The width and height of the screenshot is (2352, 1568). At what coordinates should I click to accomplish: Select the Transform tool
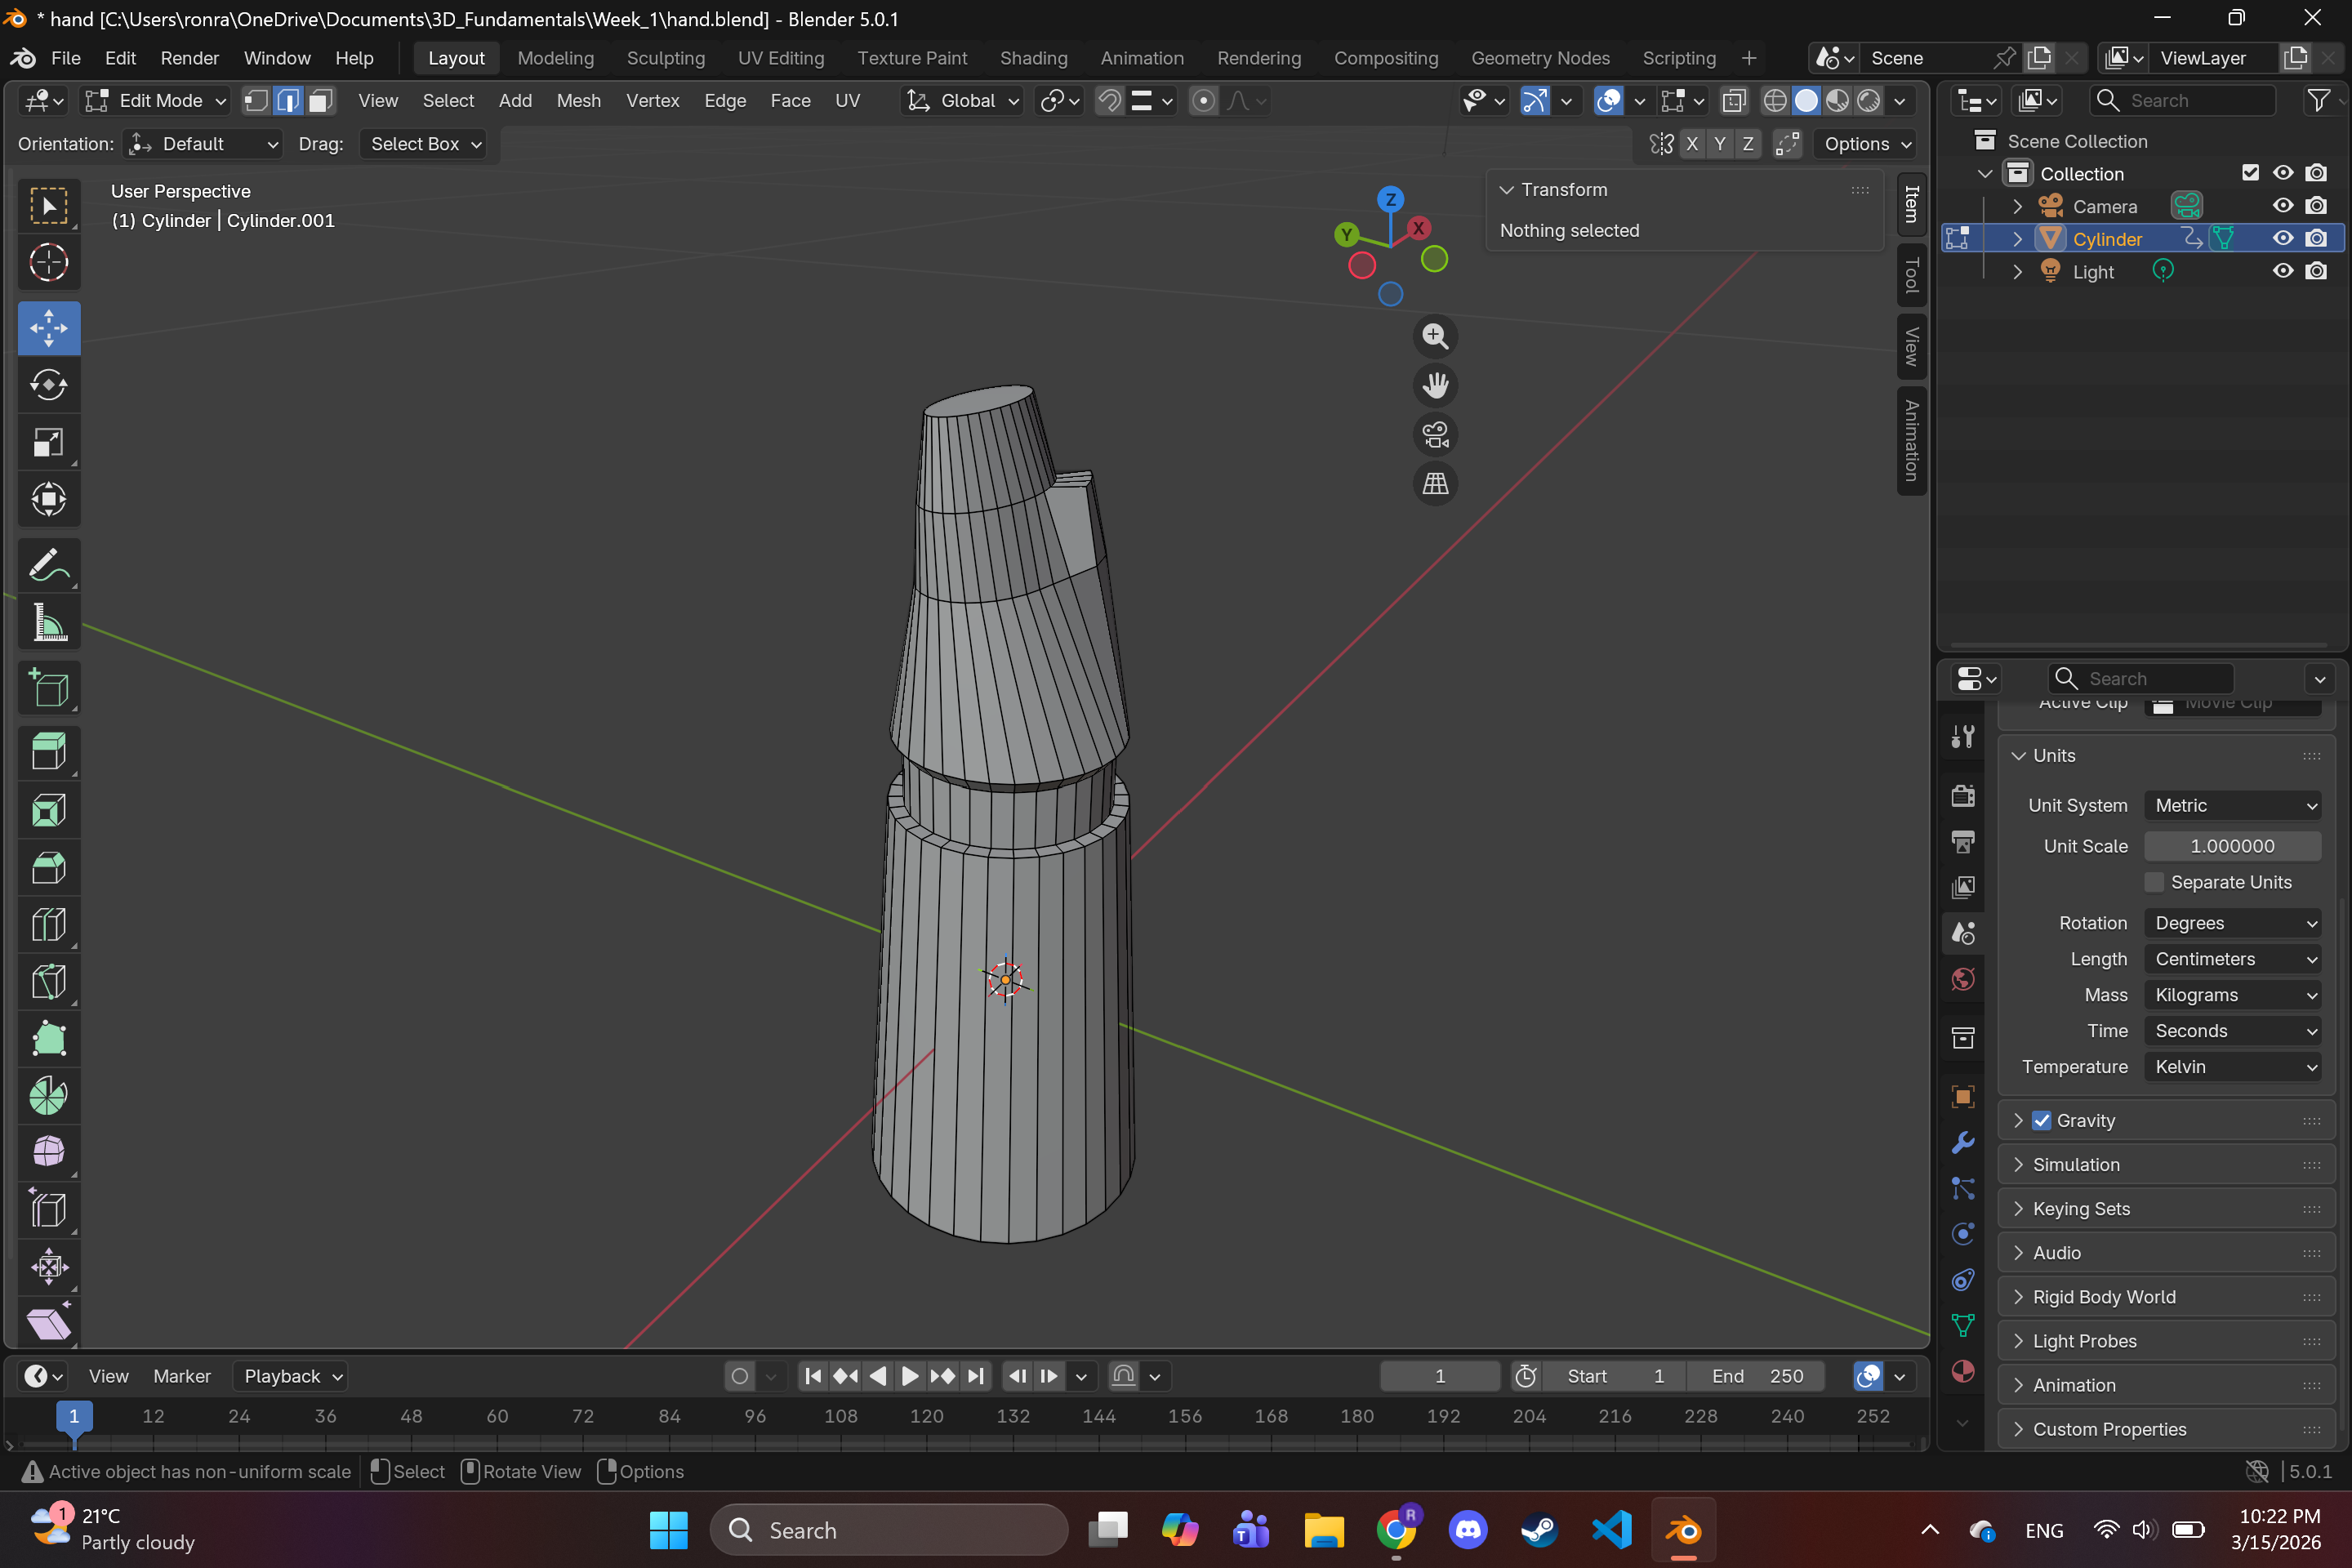49,499
